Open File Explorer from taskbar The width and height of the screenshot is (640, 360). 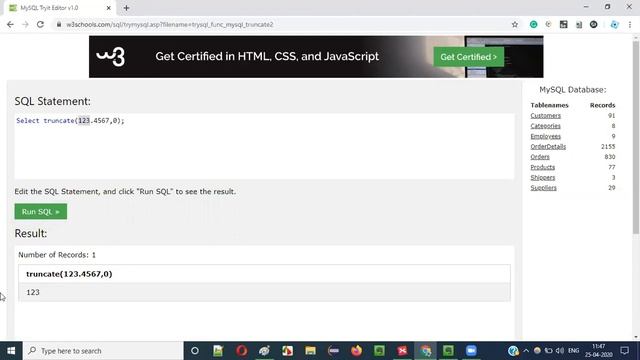310,351
